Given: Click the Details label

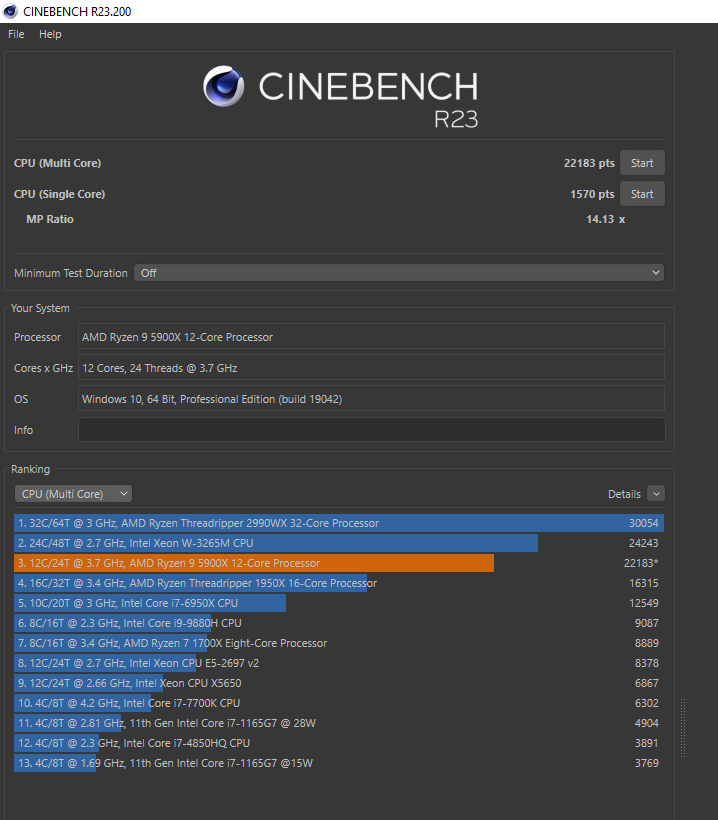Looking at the screenshot, I should point(624,494).
